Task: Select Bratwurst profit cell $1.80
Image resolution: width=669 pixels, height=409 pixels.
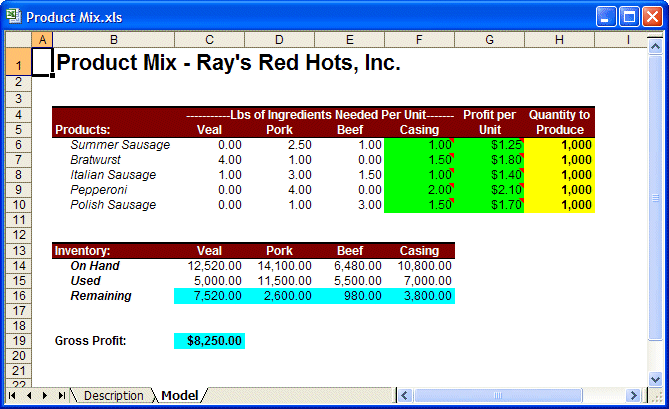Action: 489,160
